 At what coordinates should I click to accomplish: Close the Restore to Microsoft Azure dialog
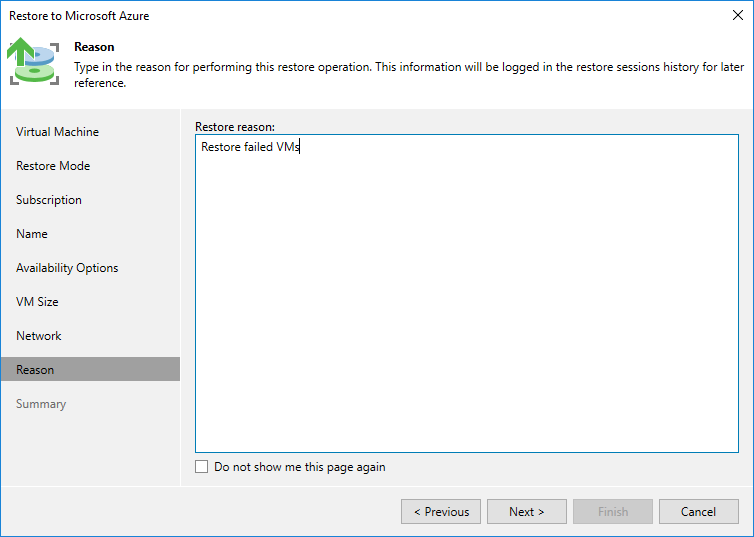737,16
